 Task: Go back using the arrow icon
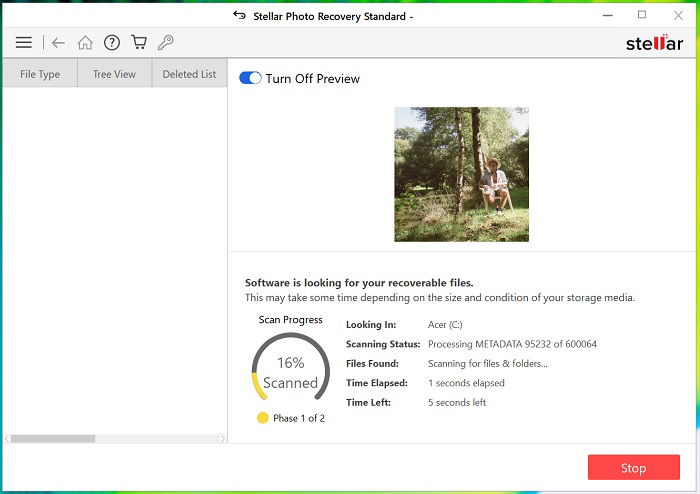tap(58, 43)
